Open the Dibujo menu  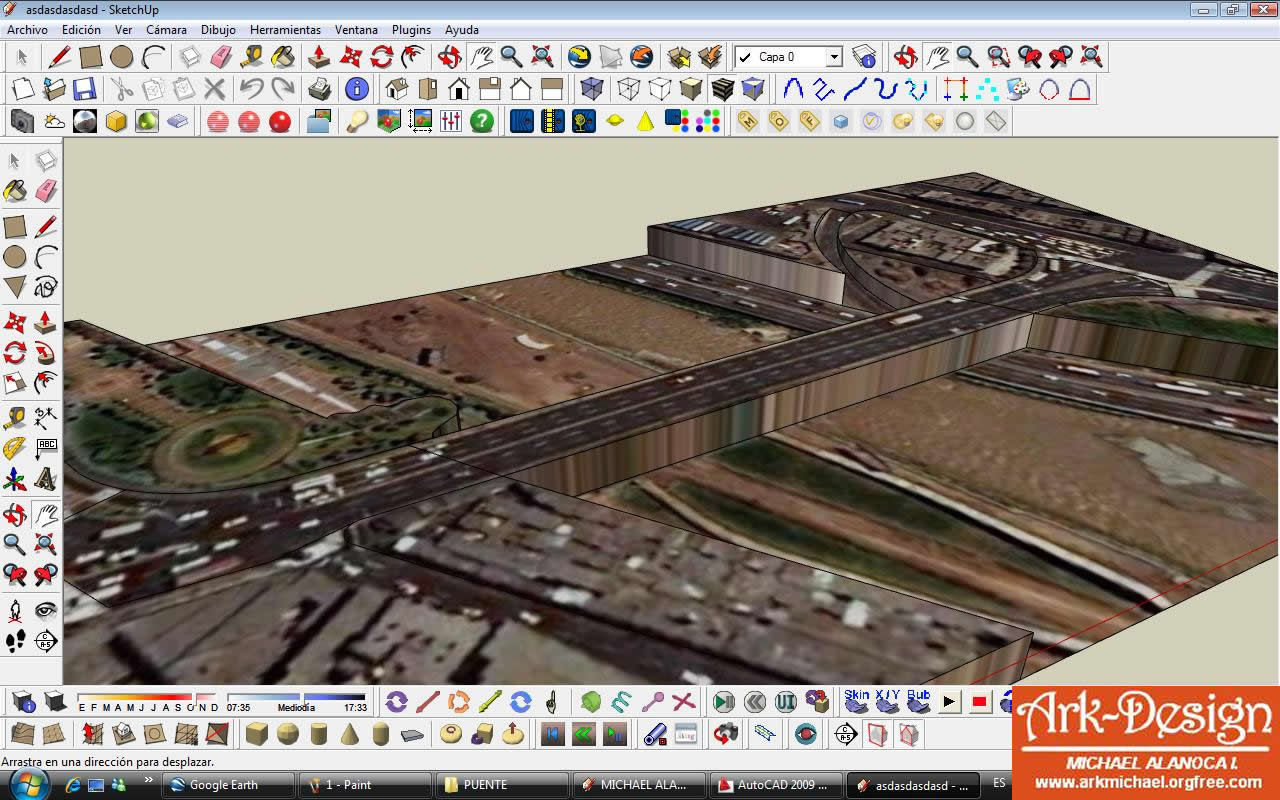pyautogui.click(x=218, y=30)
